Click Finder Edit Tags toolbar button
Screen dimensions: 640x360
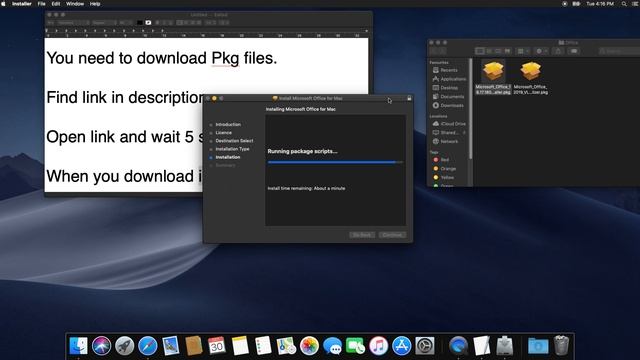(x=574, y=51)
